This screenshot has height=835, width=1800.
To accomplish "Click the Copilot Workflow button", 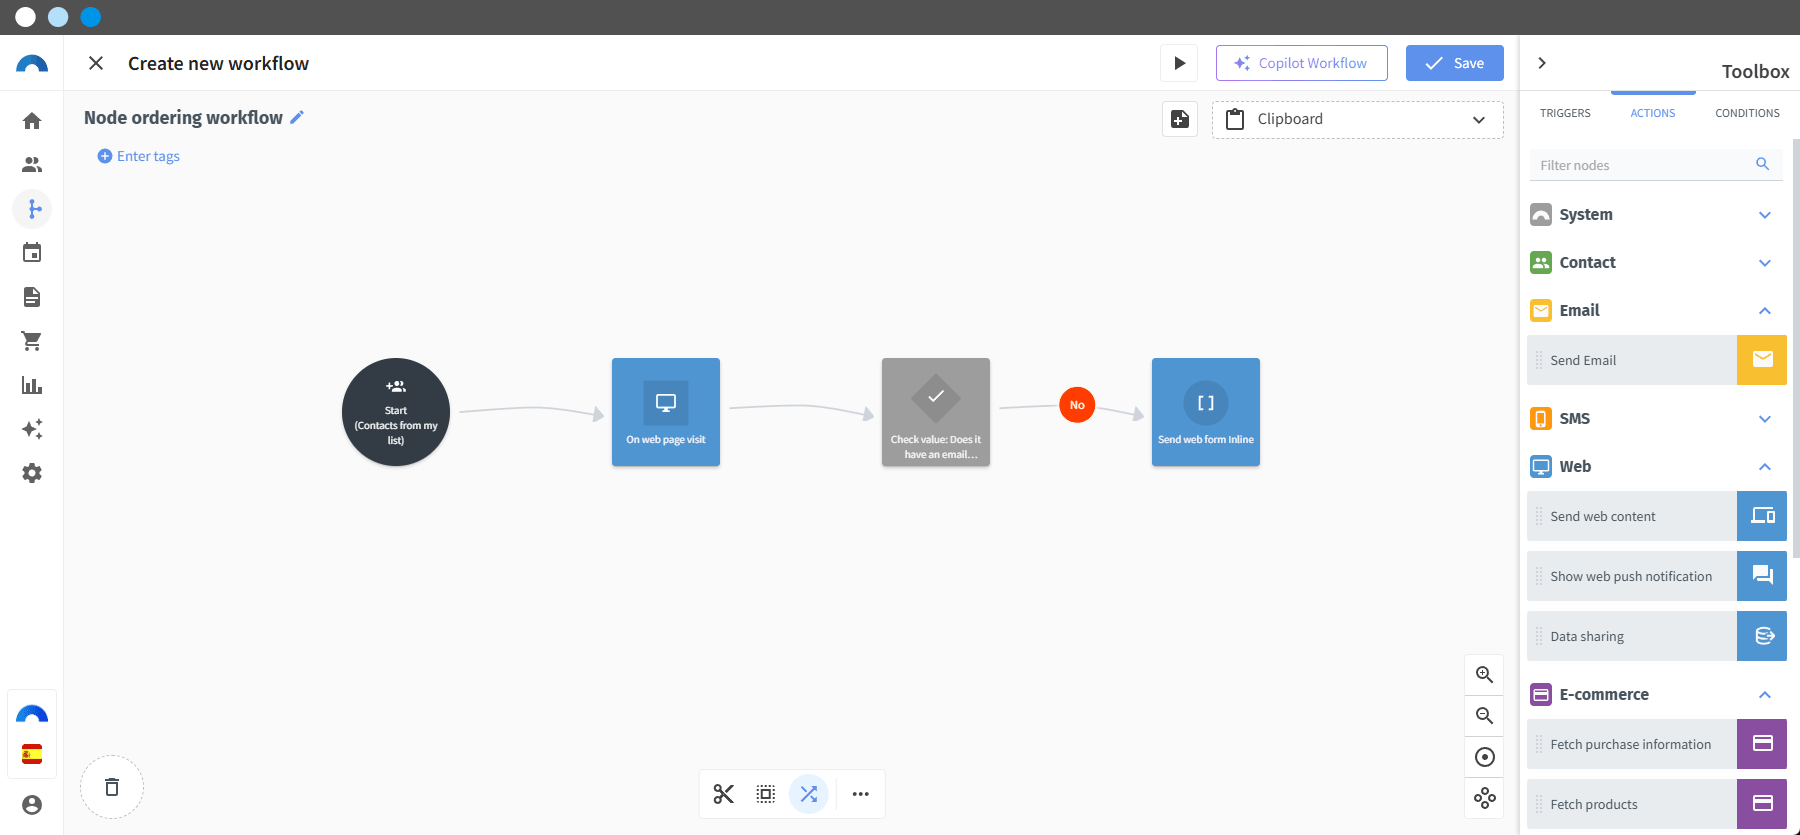I will pos(1302,63).
